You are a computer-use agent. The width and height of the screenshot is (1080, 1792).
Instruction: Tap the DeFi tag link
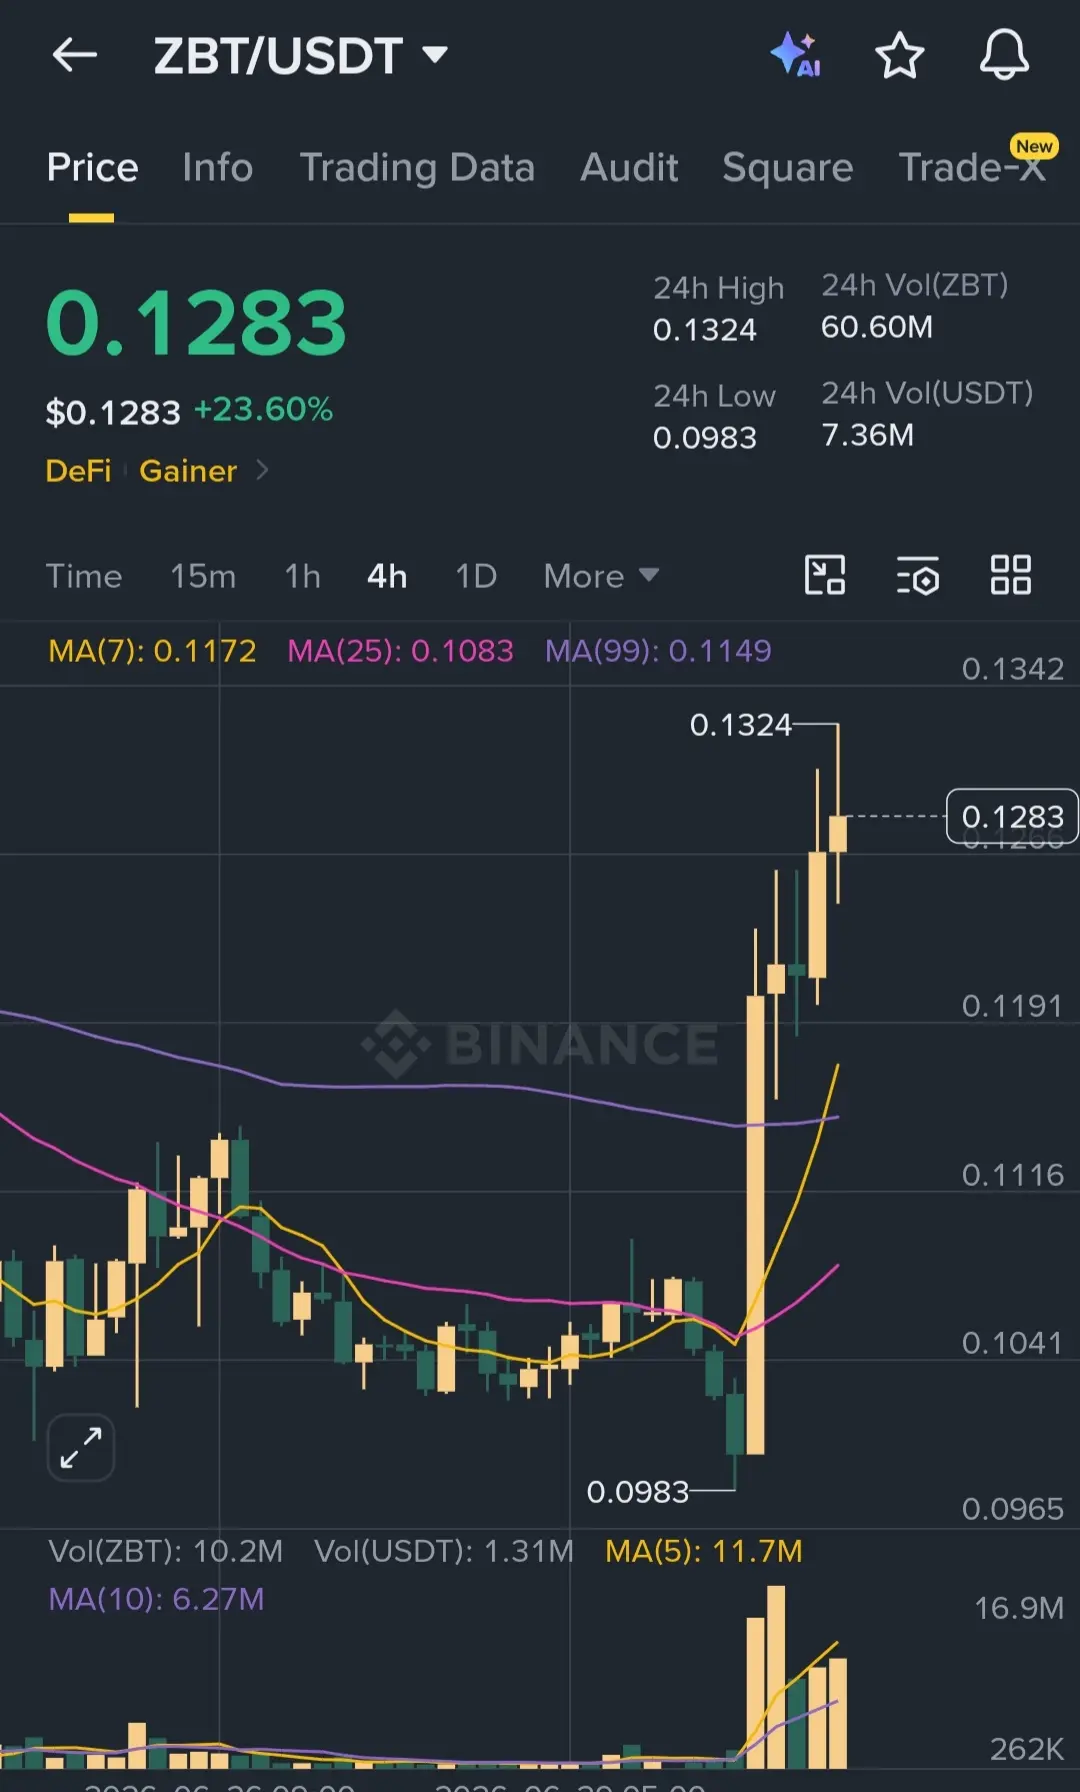tap(78, 471)
